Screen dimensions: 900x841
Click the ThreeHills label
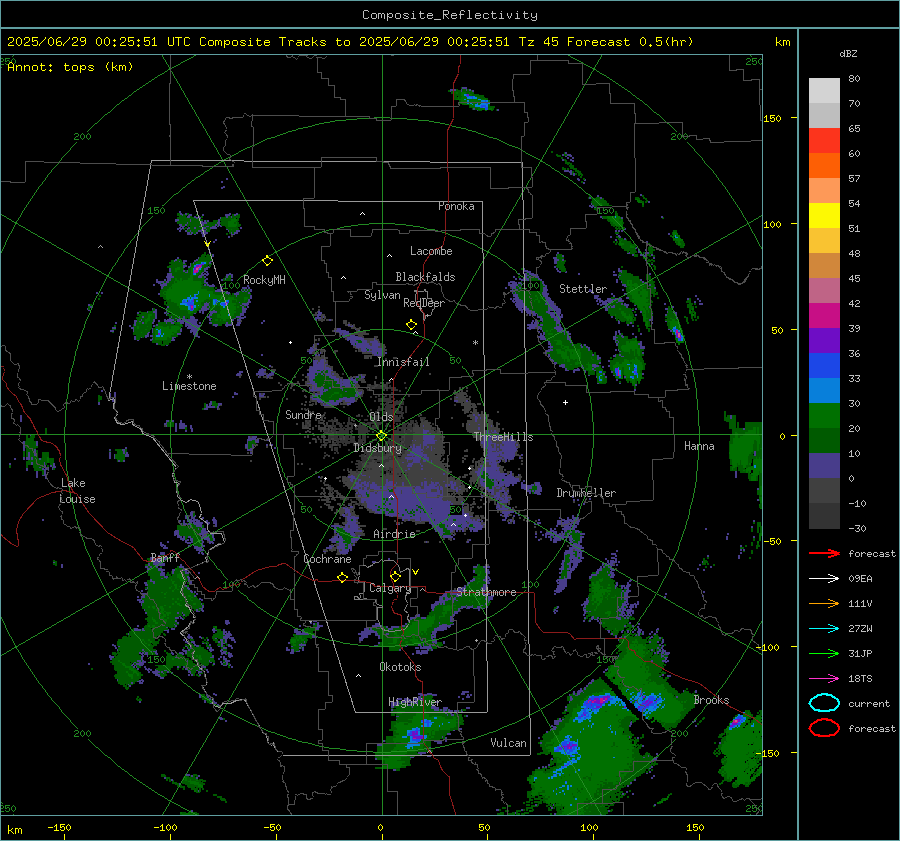503,437
